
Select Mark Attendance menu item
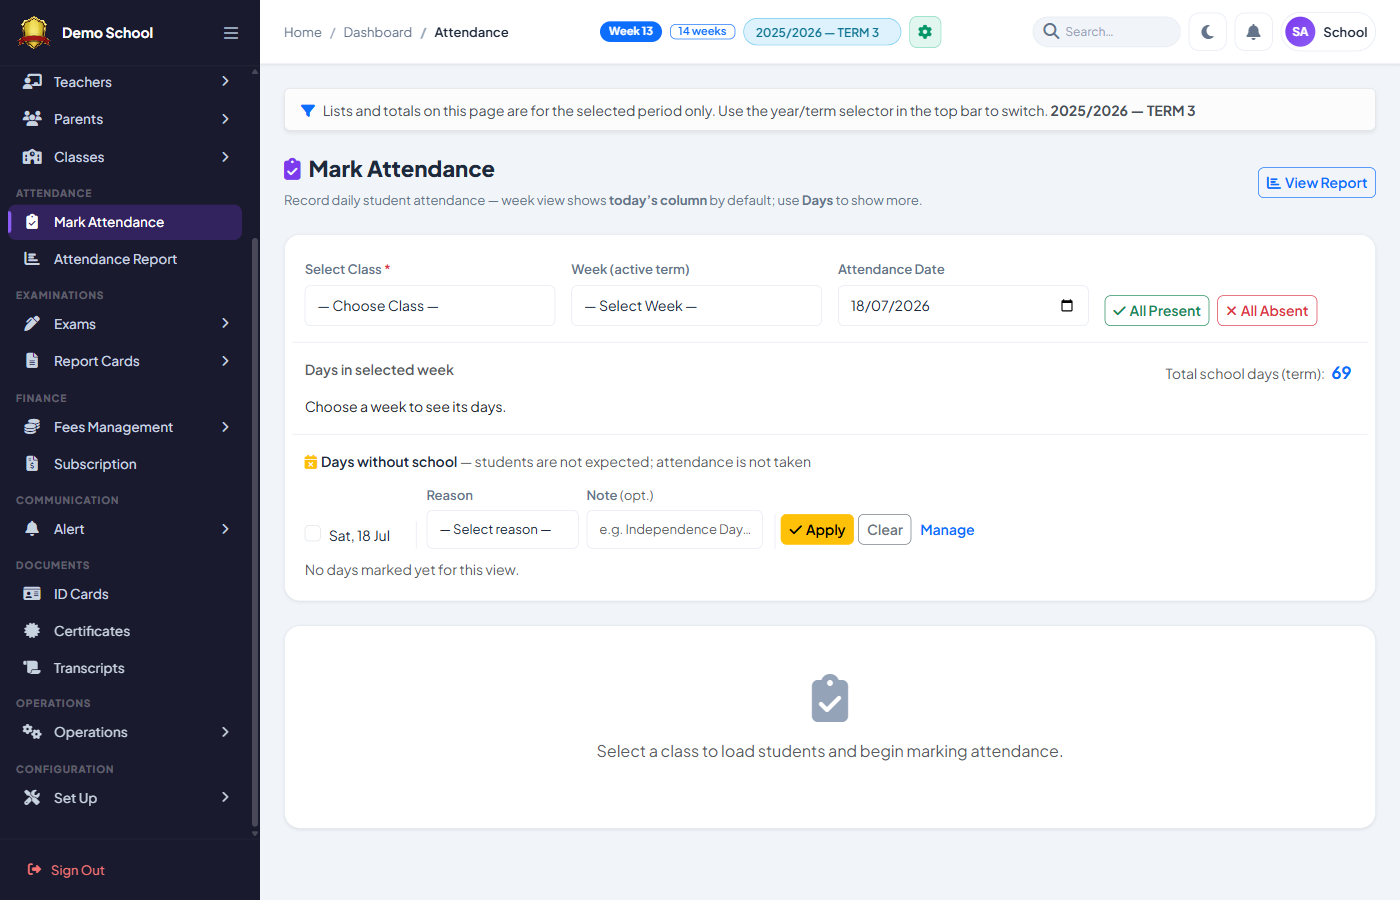point(125,222)
